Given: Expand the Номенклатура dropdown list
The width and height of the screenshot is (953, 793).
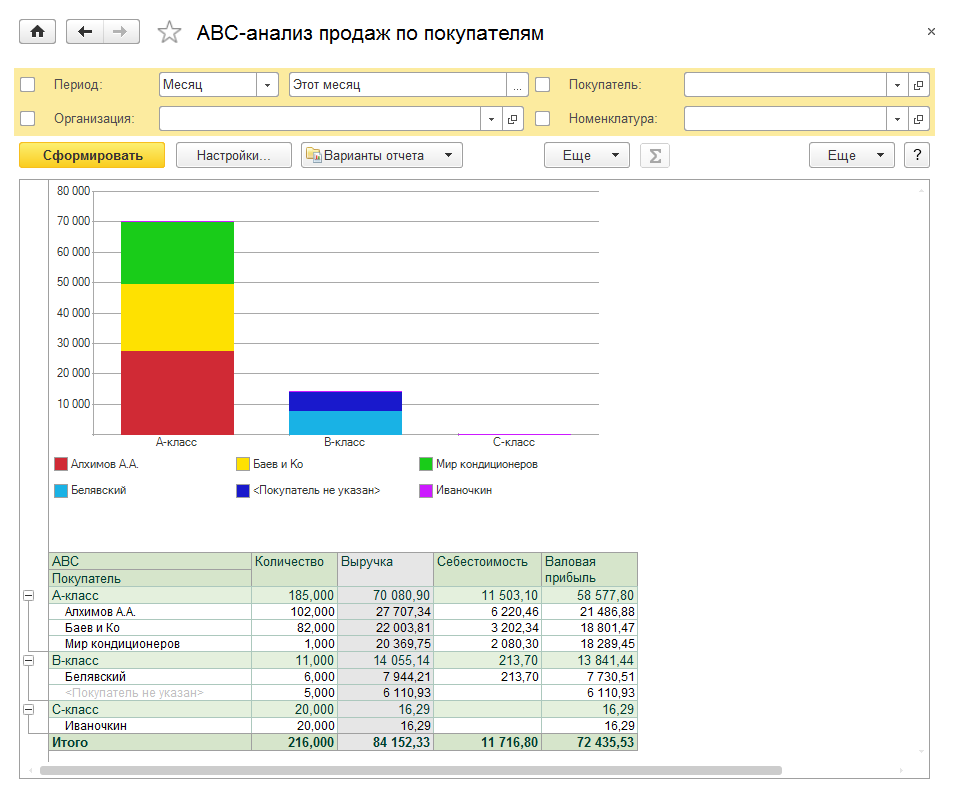Looking at the screenshot, I should tap(896, 119).
